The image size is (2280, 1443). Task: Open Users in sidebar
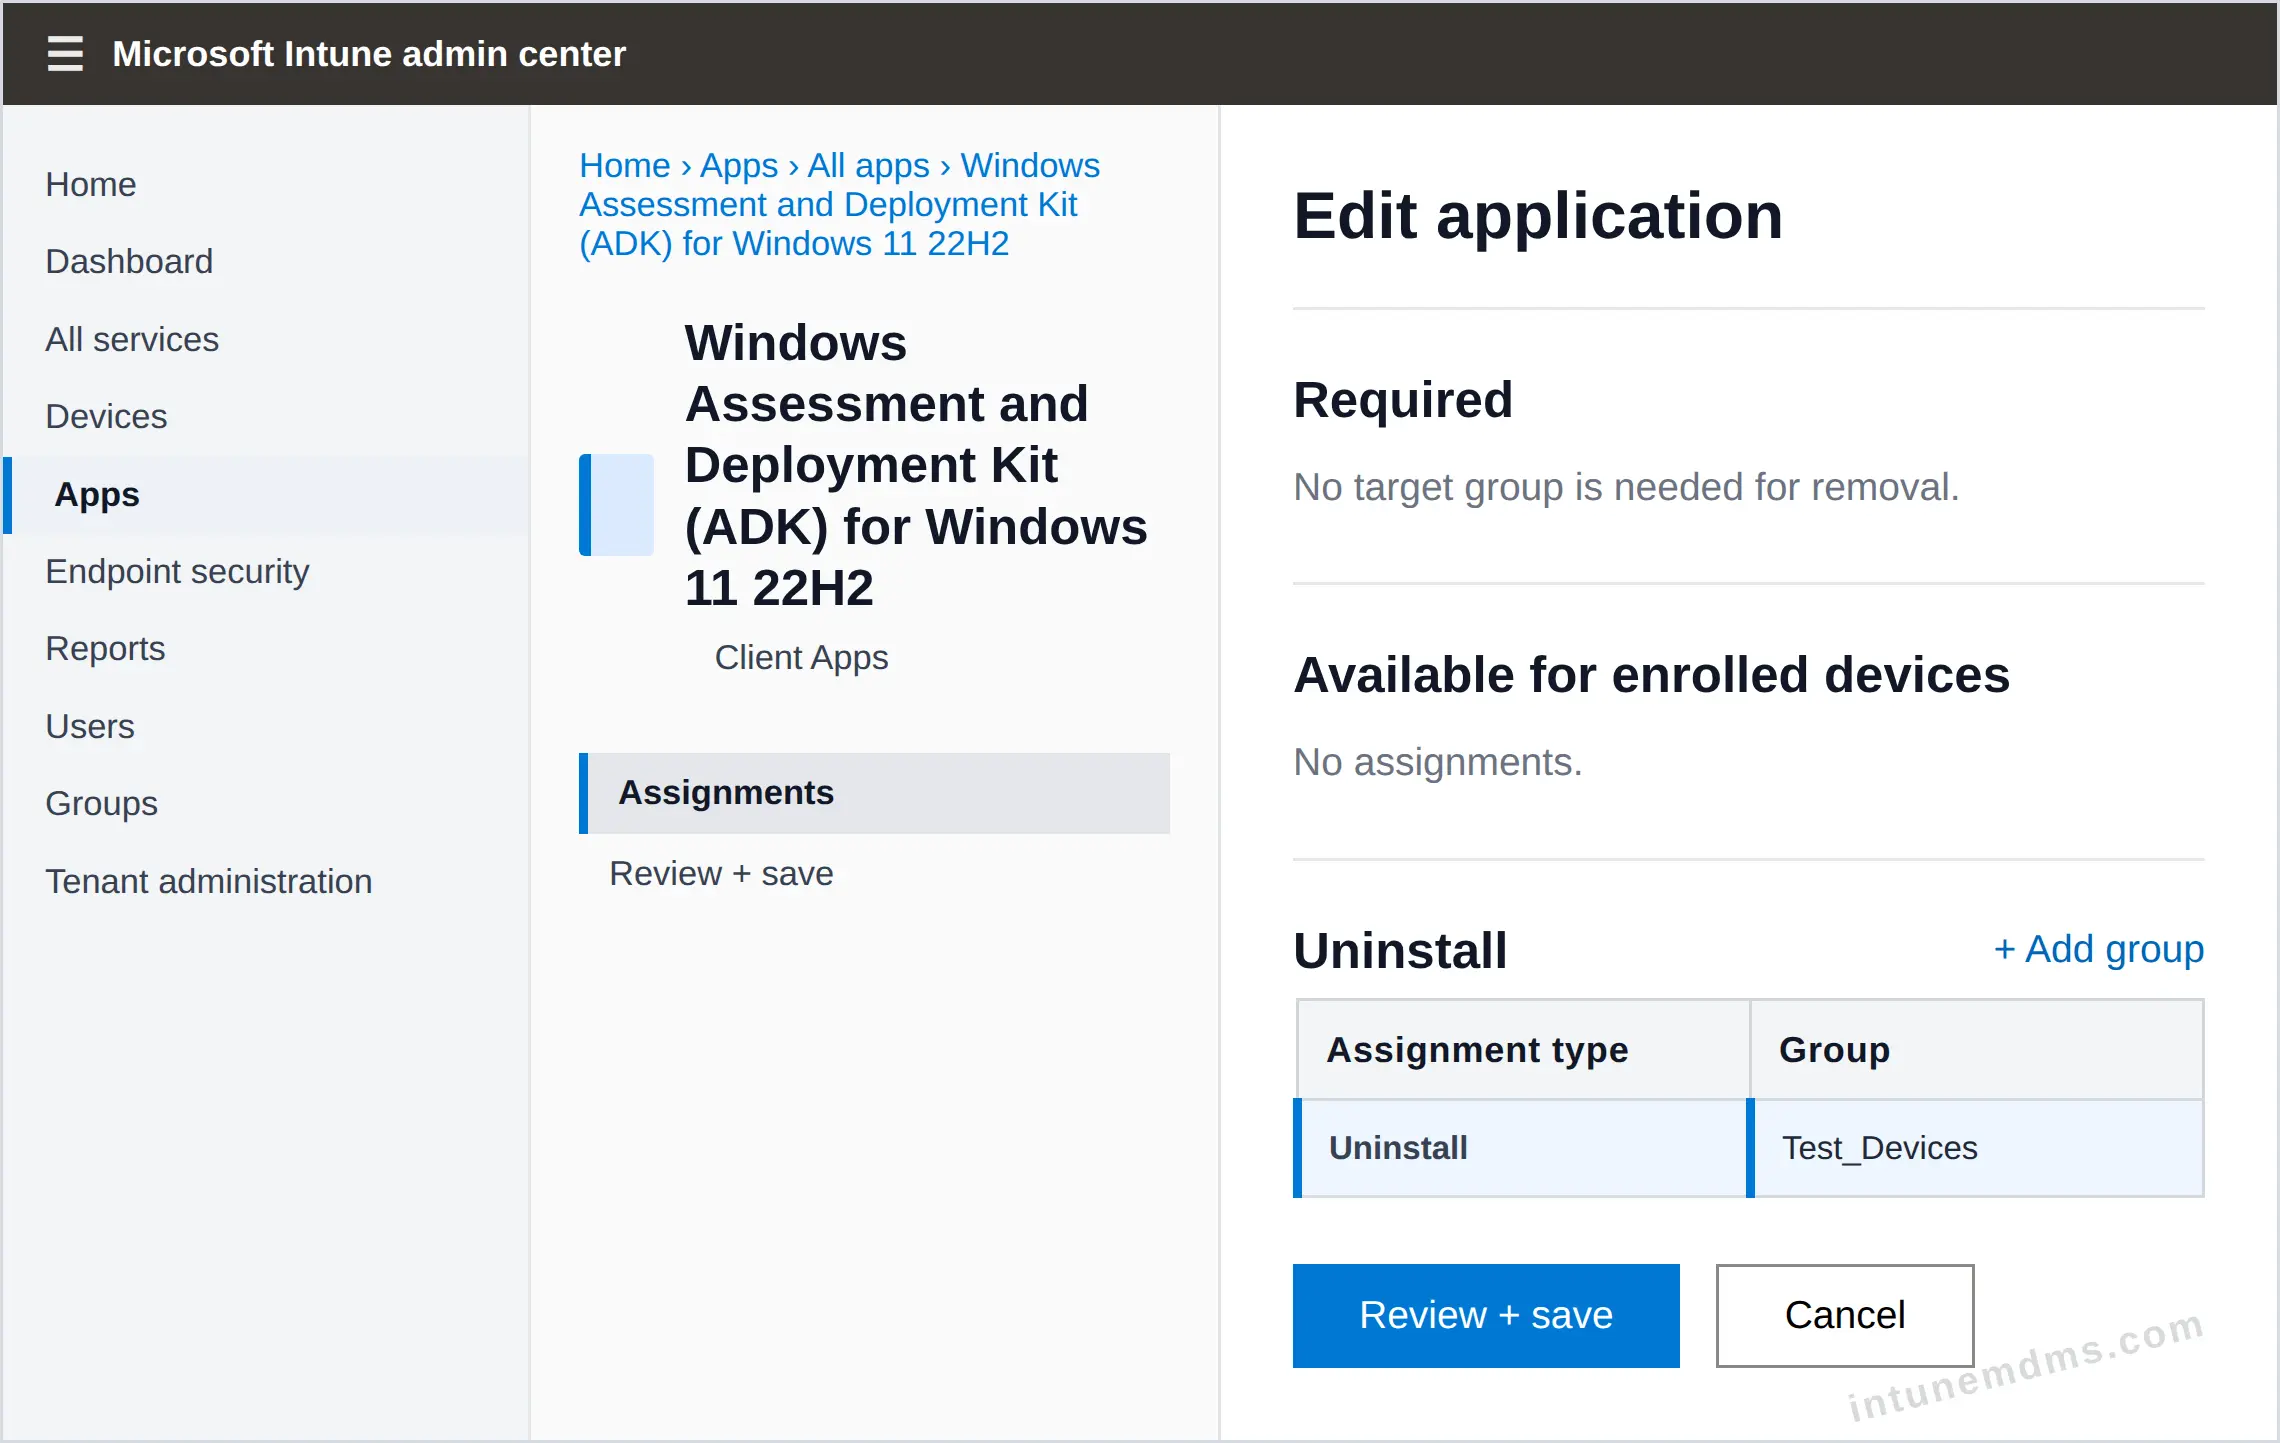[x=90, y=726]
